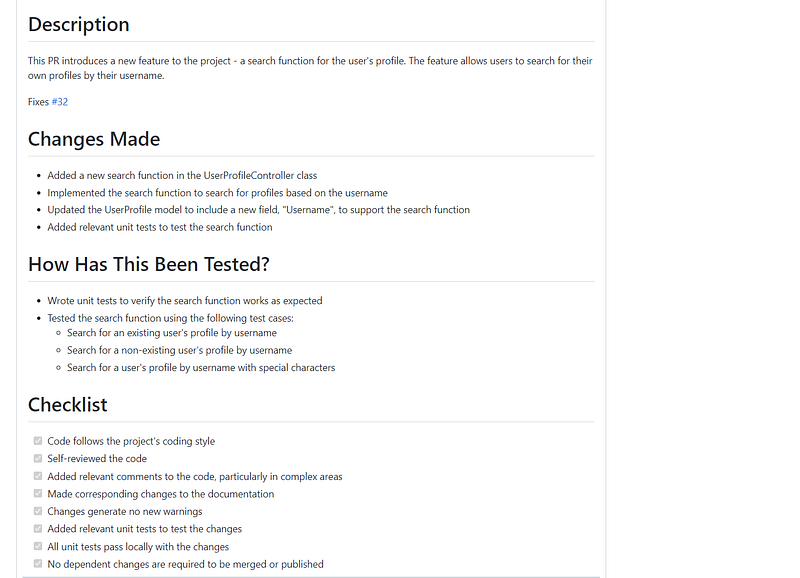Toggle 'Added relevant comments to the code' checkbox
Viewport: 800px width, 578px height.
[38, 476]
